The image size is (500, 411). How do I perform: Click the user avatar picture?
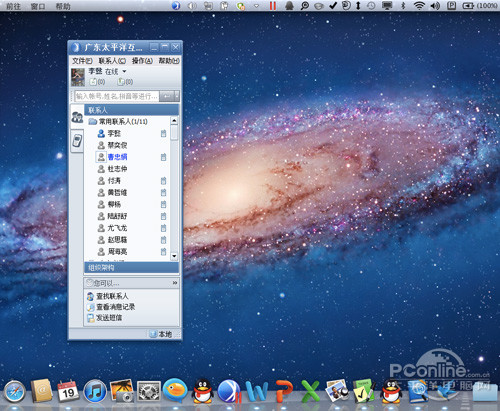(x=78, y=77)
